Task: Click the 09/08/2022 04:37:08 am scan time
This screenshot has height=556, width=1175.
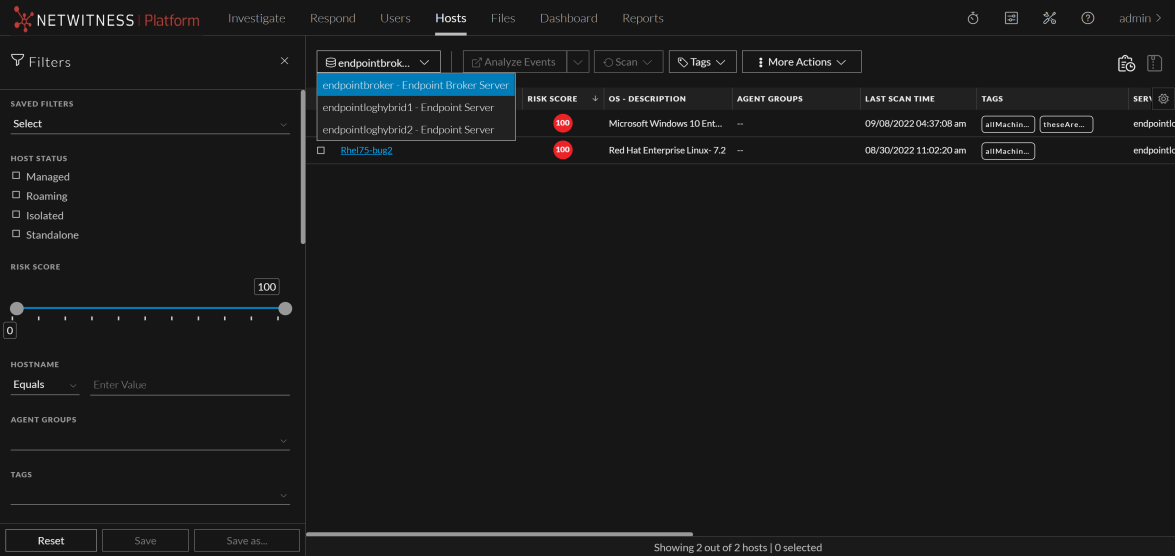Action: 915,124
